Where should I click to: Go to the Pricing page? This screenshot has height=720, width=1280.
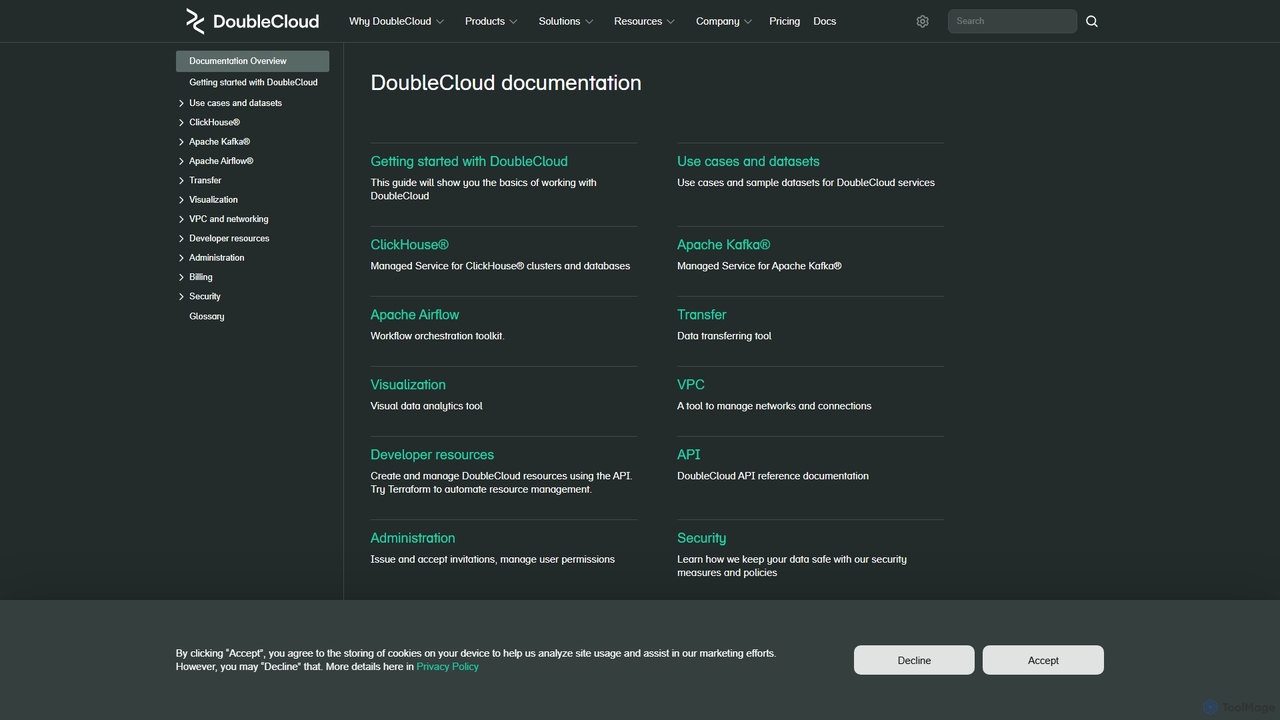point(784,21)
